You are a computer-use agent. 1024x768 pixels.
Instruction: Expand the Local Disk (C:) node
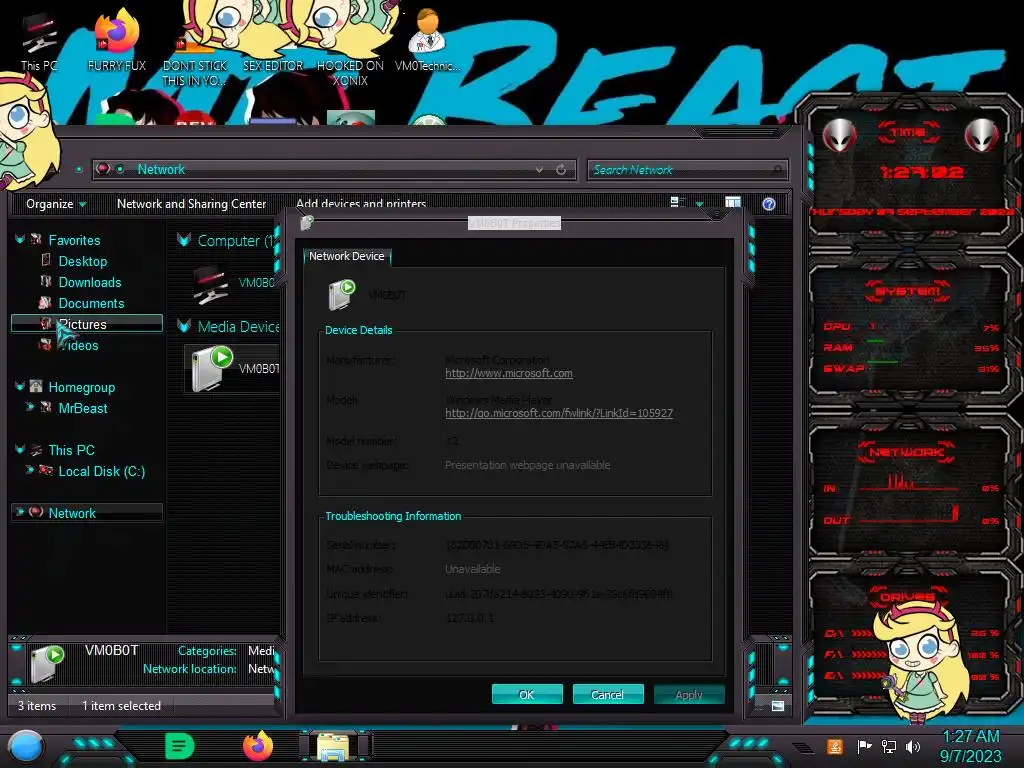[29, 470]
